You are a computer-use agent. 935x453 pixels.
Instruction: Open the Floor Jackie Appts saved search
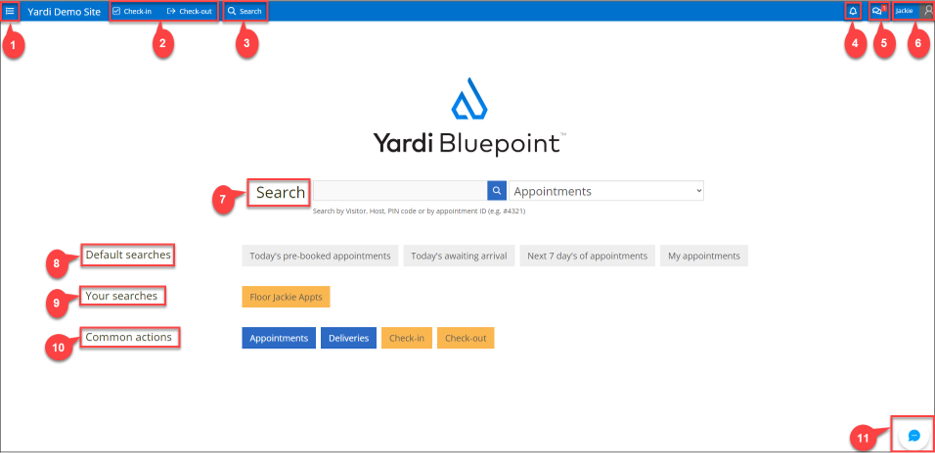tap(286, 297)
